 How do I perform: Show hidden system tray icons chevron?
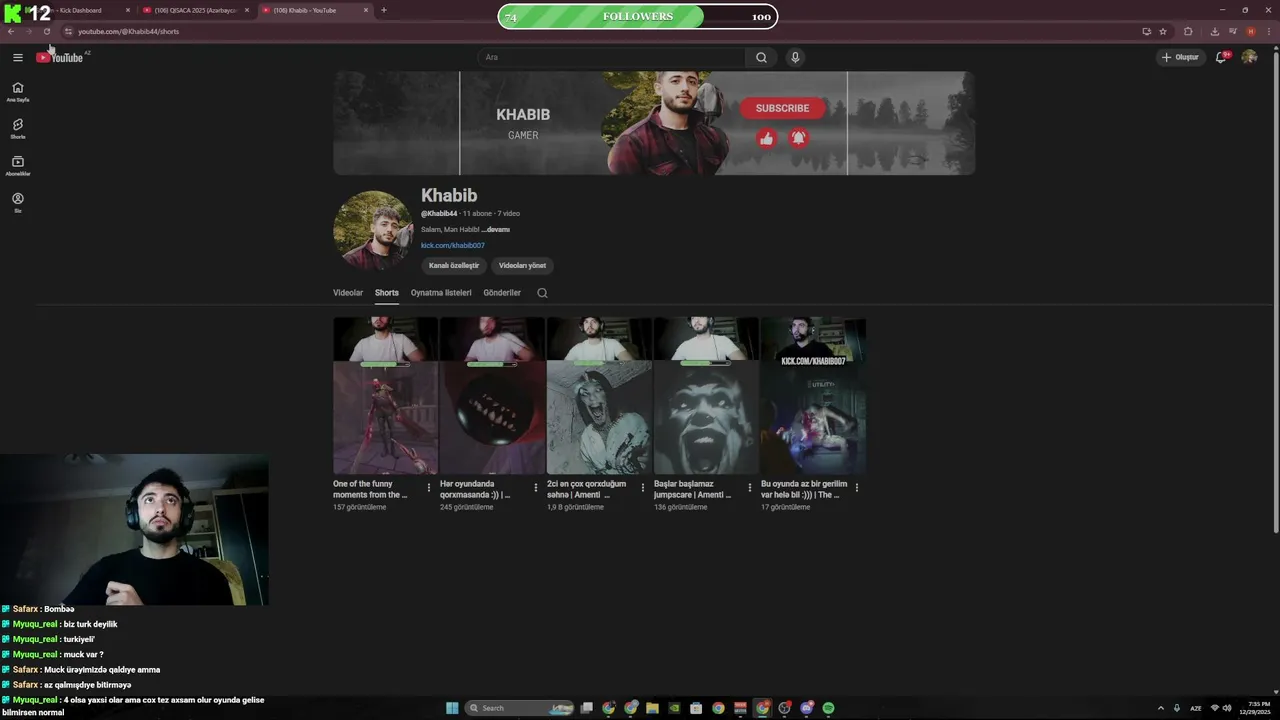click(x=1161, y=708)
